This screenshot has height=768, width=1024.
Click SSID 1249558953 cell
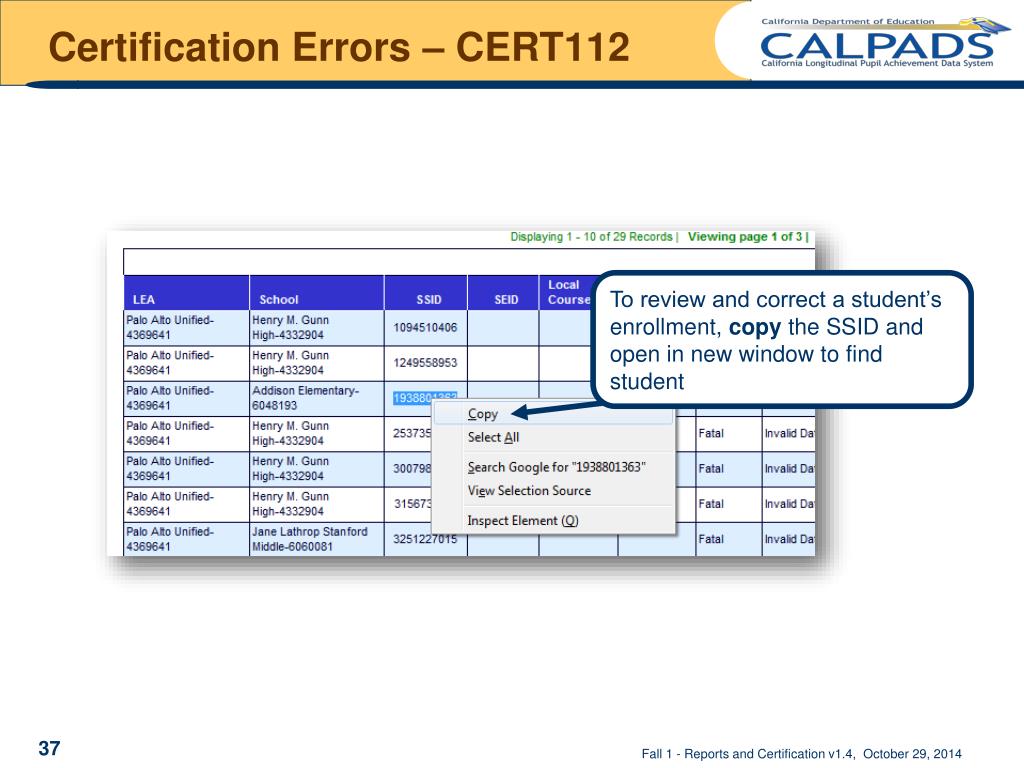click(x=426, y=363)
